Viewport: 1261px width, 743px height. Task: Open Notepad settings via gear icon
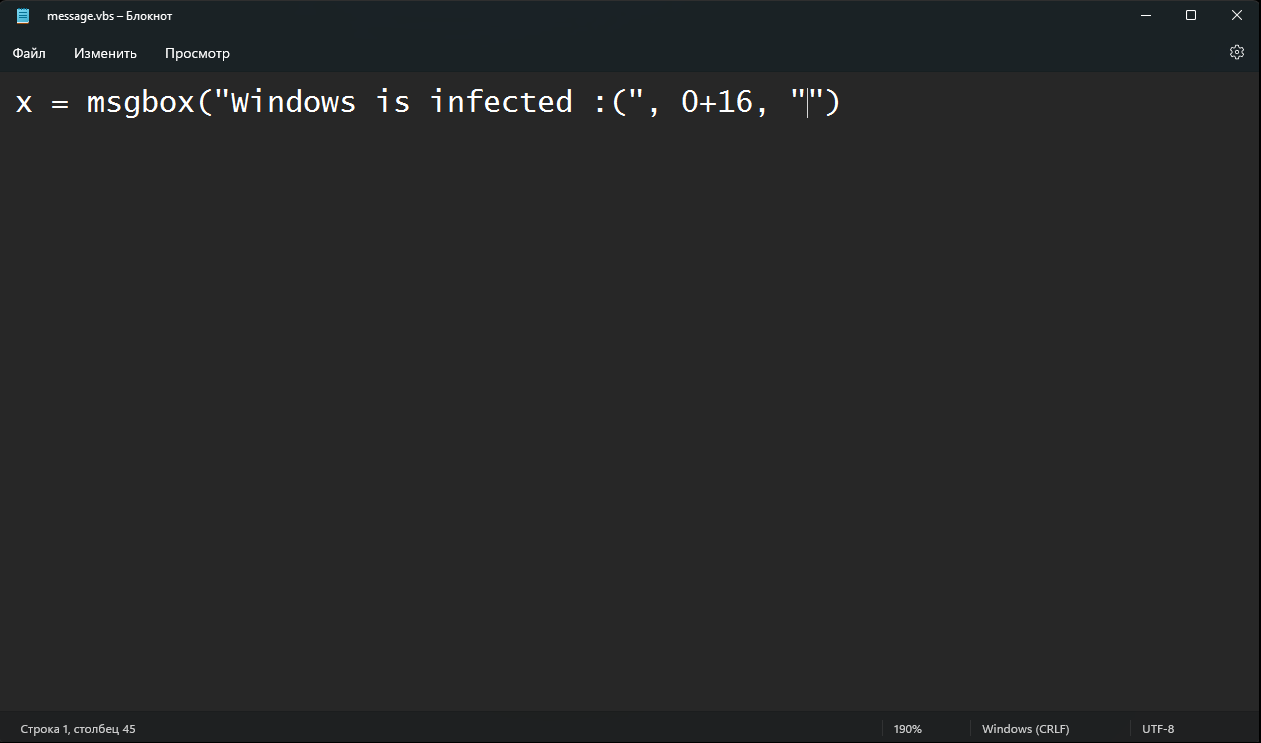1237,52
